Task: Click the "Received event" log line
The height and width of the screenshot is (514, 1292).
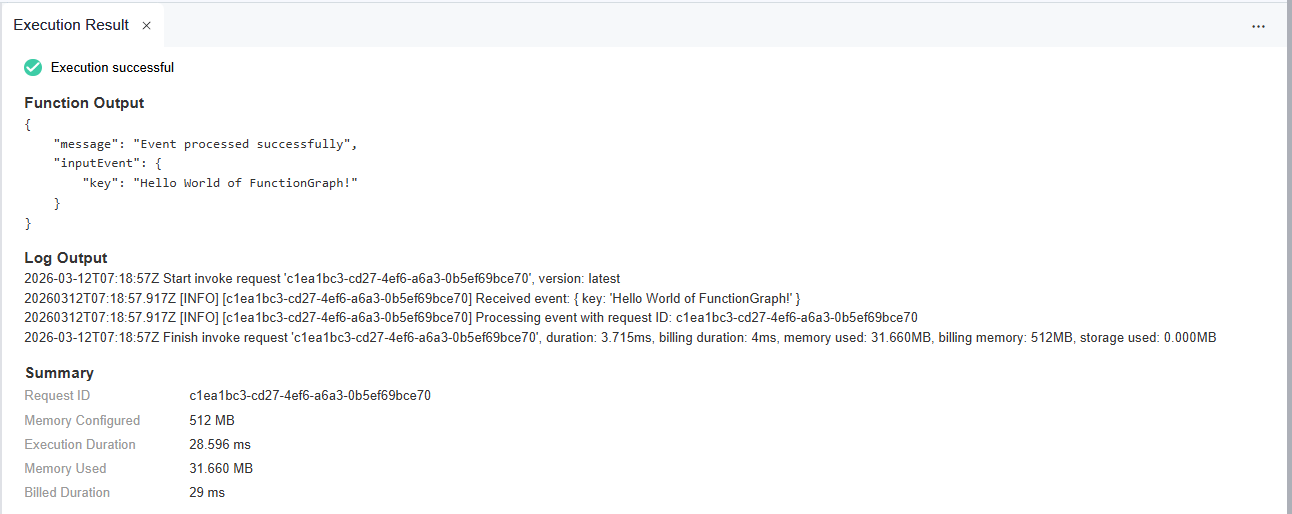Action: (x=412, y=299)
